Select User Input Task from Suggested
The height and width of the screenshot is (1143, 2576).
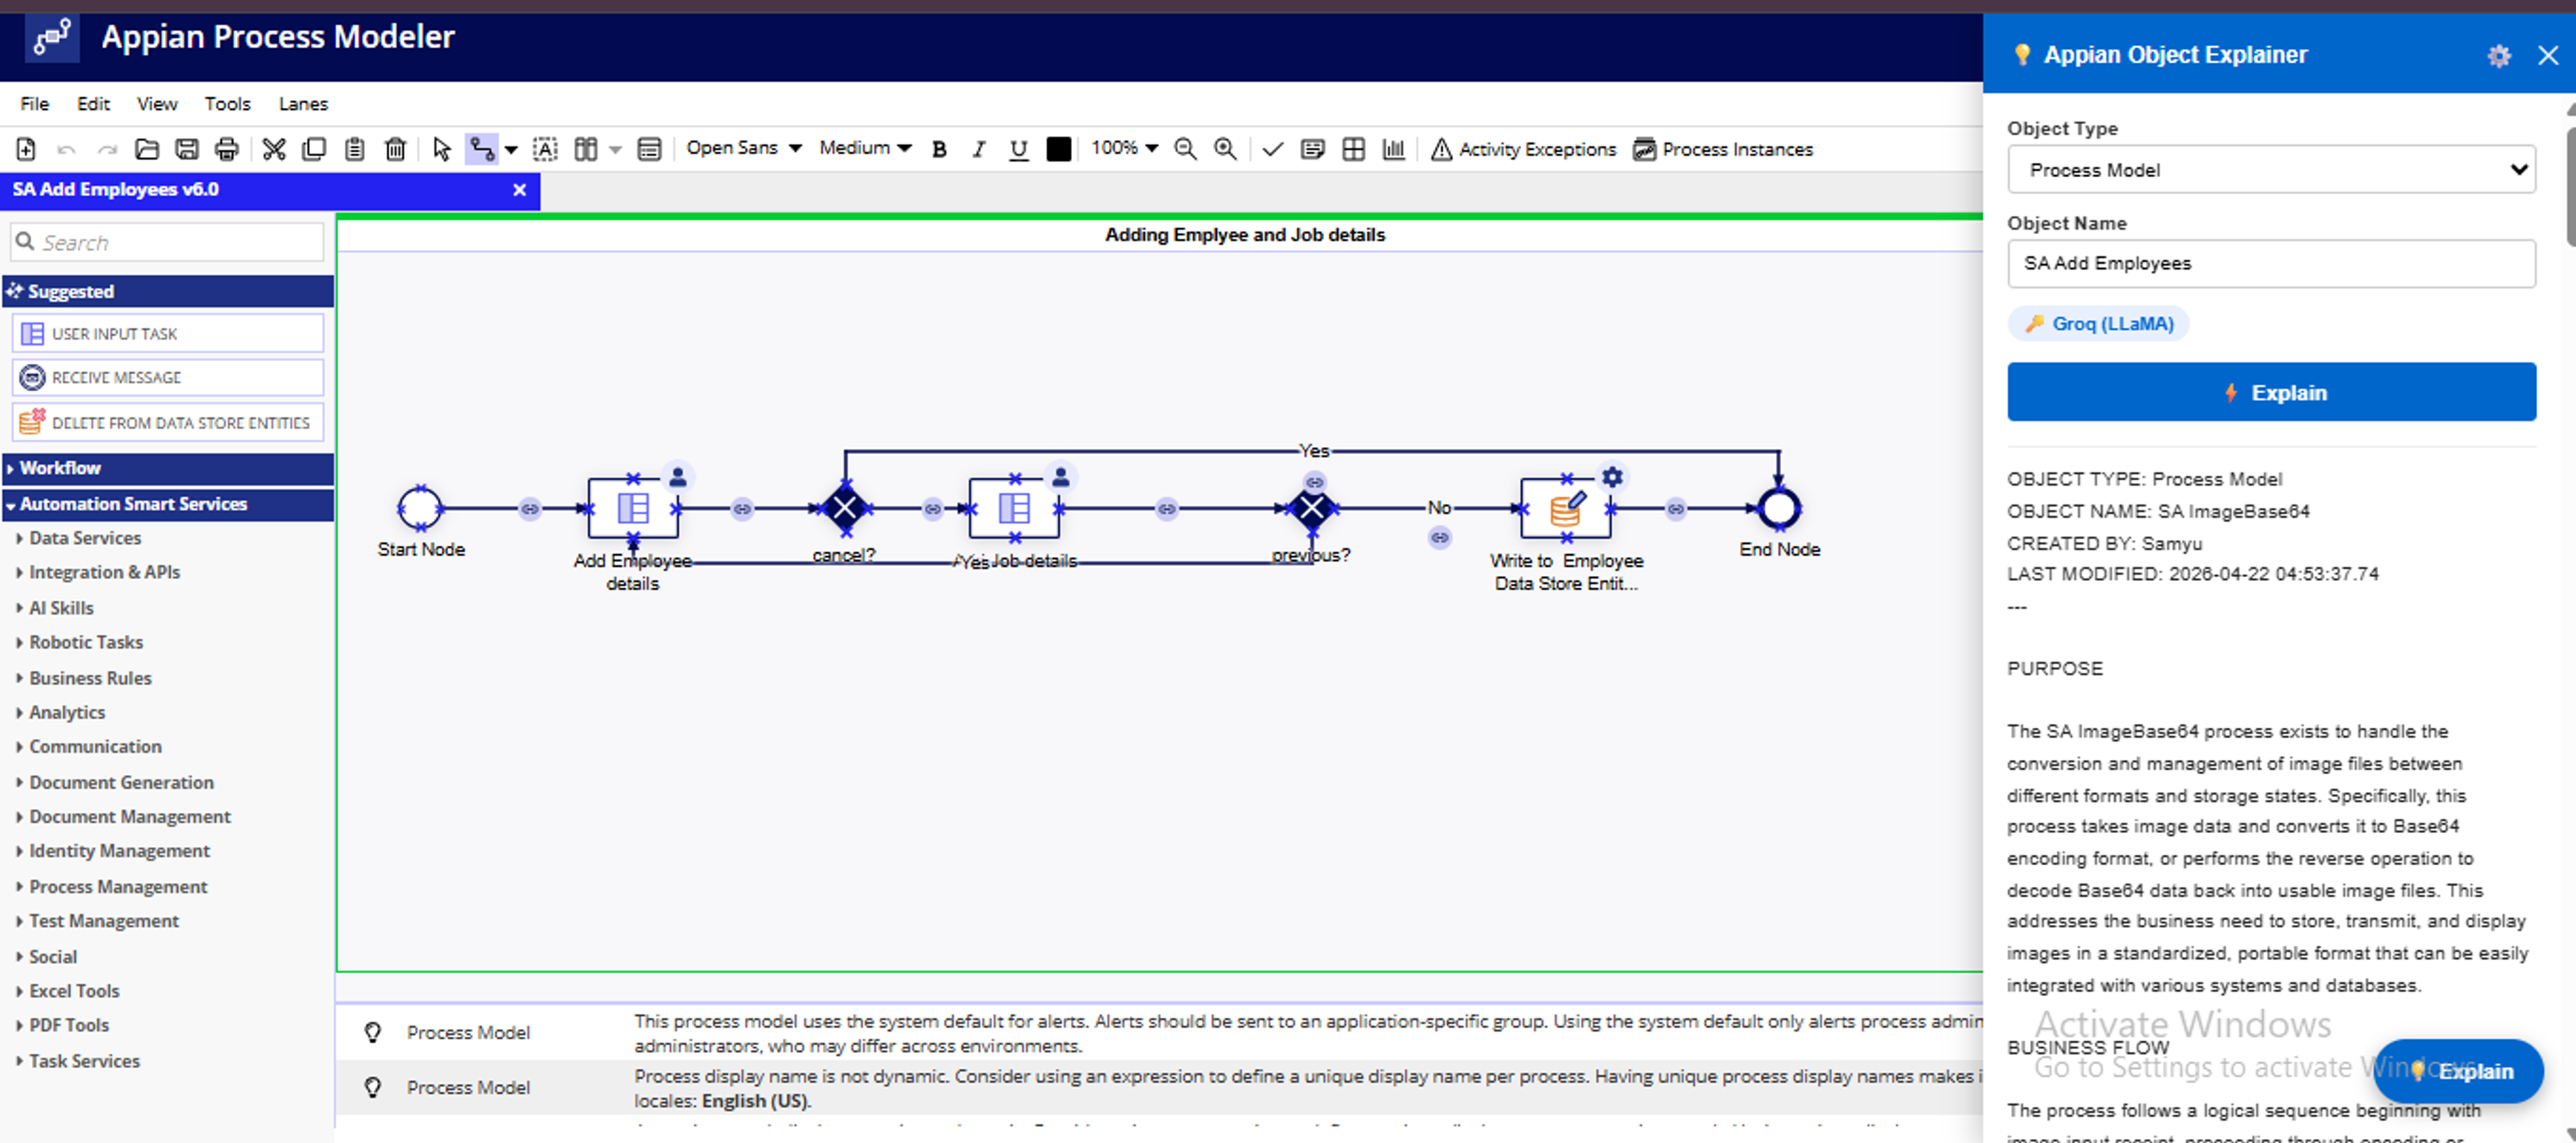168,333
